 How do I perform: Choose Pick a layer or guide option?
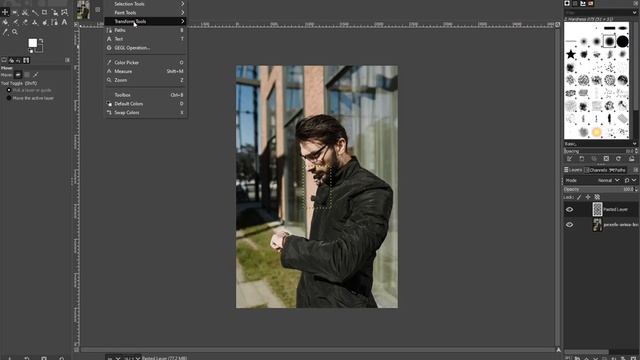pyautogui.click(x=29, y=90)
